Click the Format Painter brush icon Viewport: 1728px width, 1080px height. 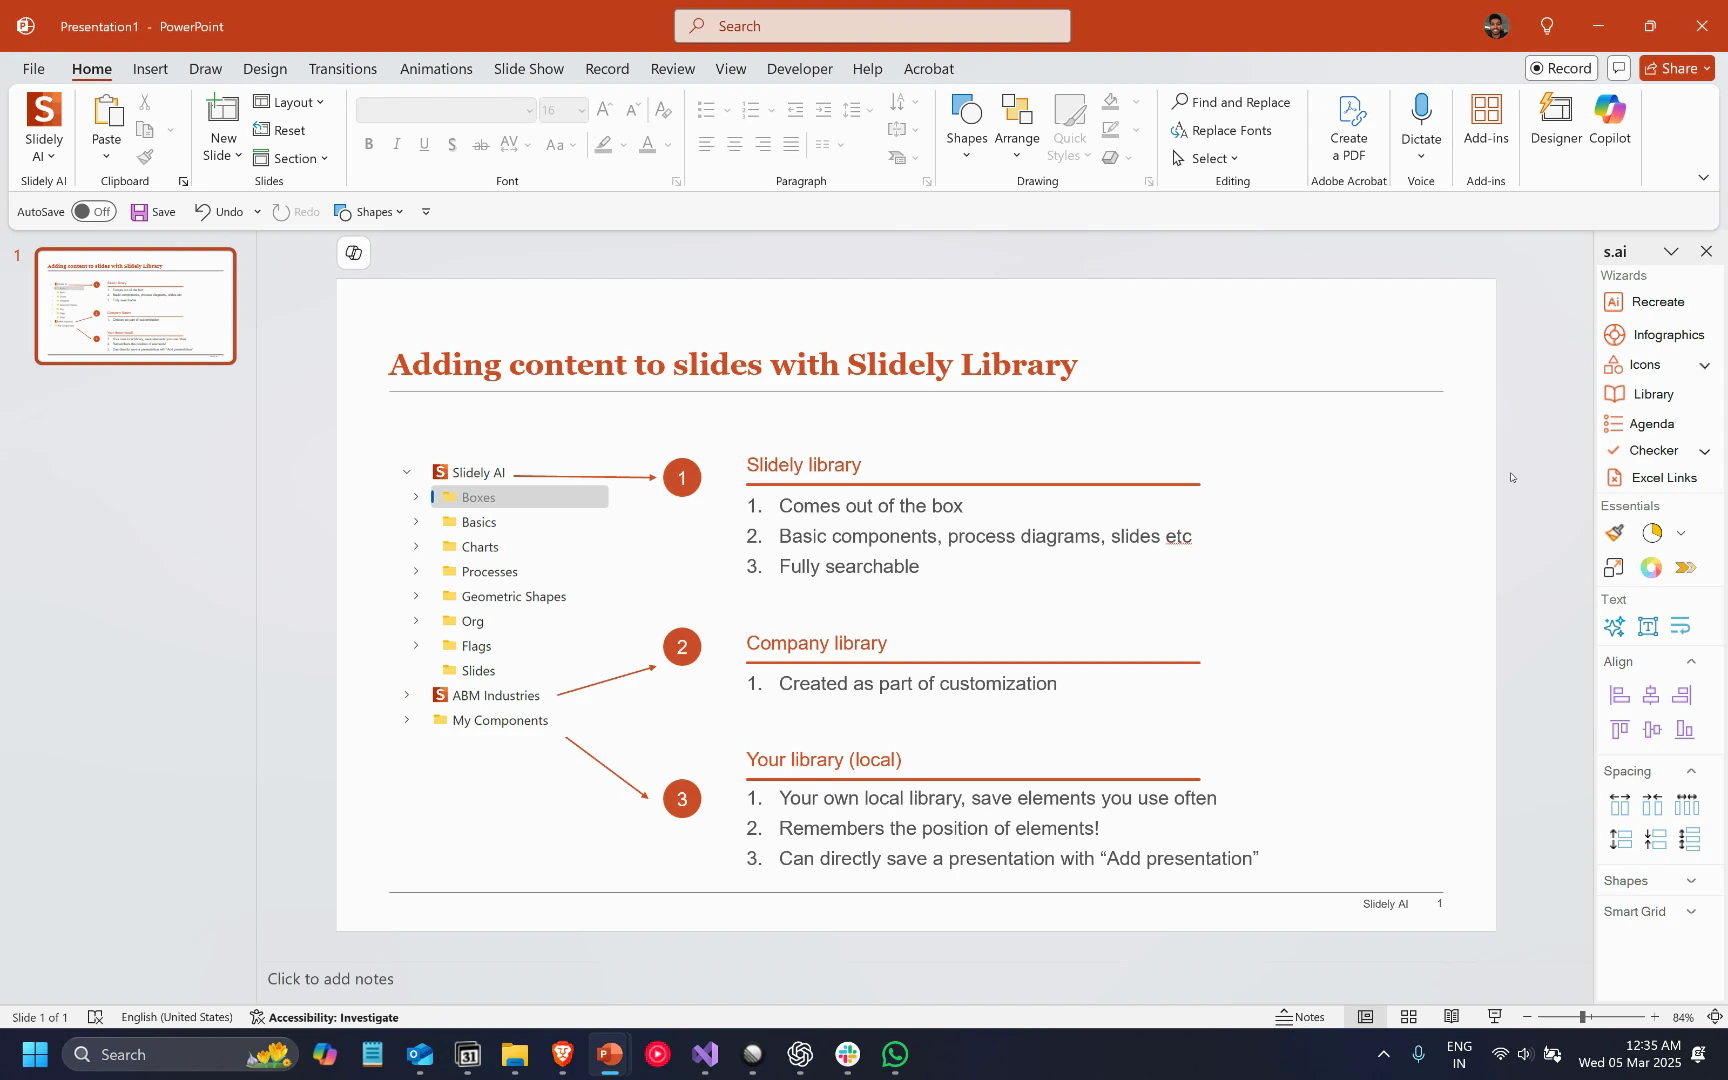pyautogui.click(x=145, y=157)
